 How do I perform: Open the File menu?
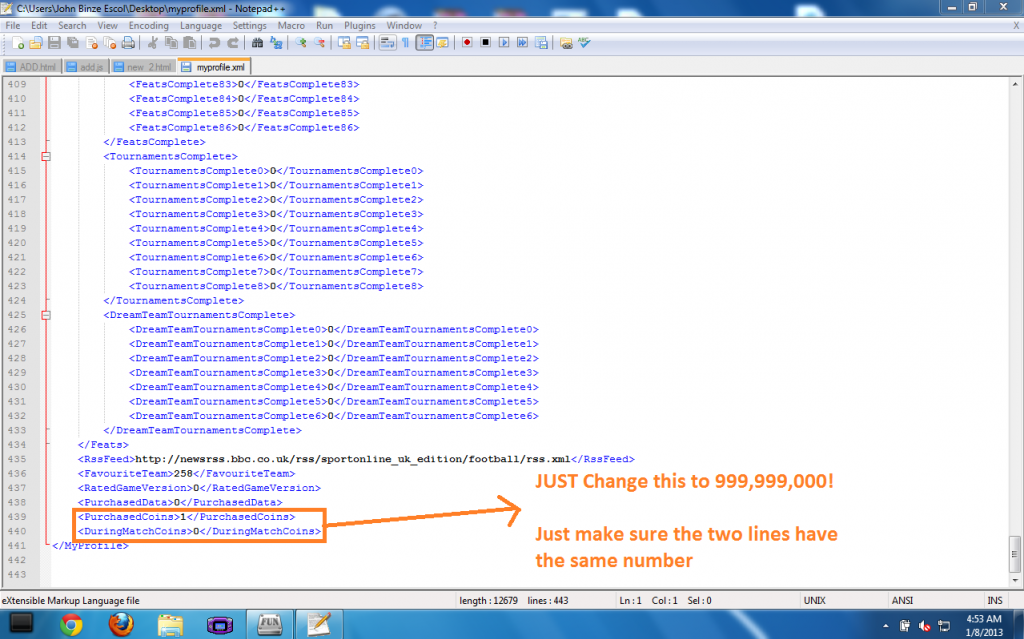[x=12, y=25]
